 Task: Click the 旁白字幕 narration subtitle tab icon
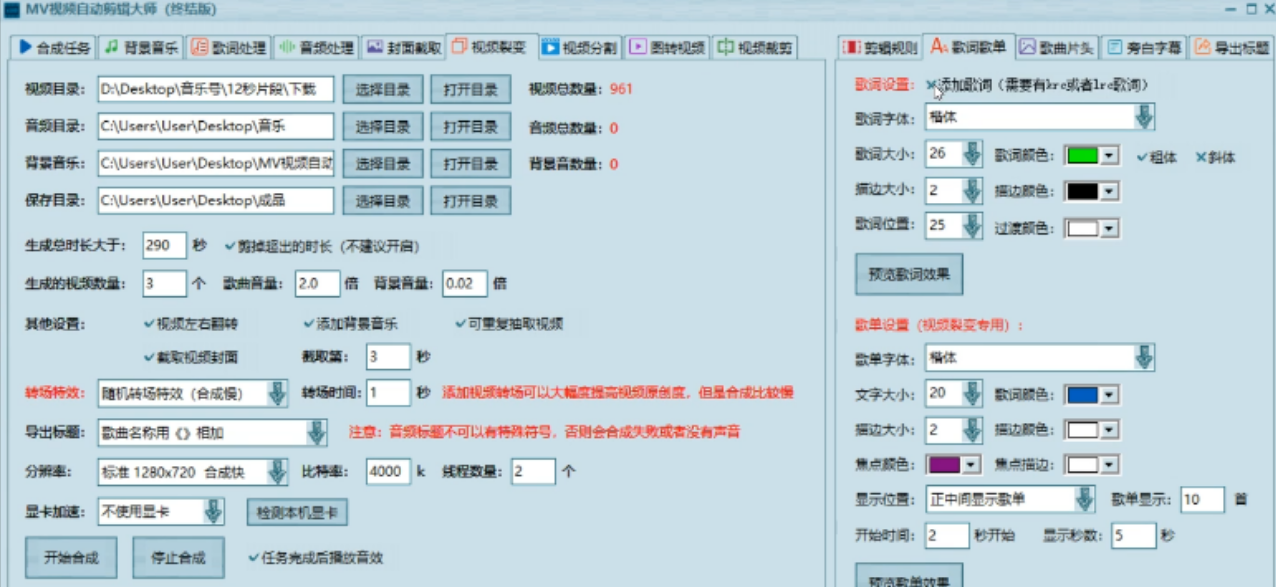tap(1113, 44)
